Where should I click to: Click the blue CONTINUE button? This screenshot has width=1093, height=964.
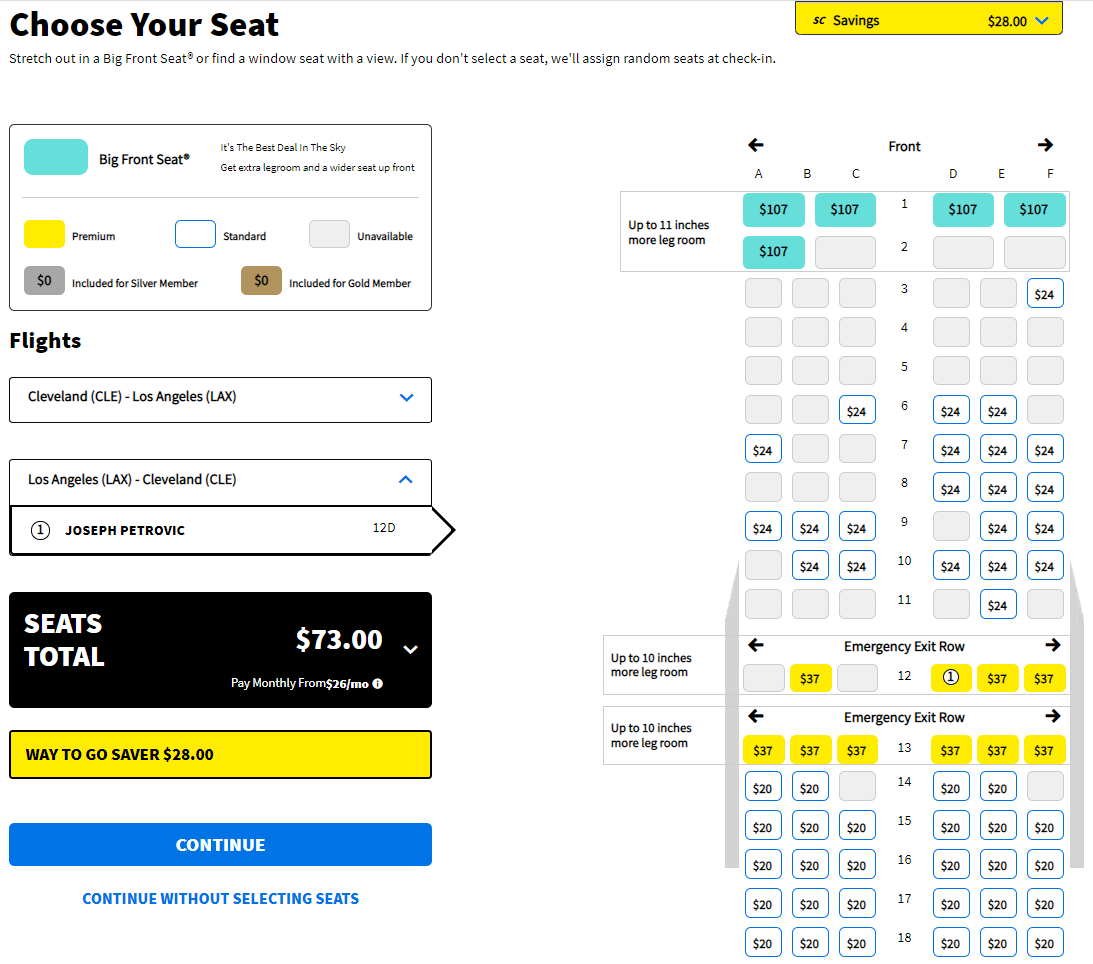[x=220, y=845]
